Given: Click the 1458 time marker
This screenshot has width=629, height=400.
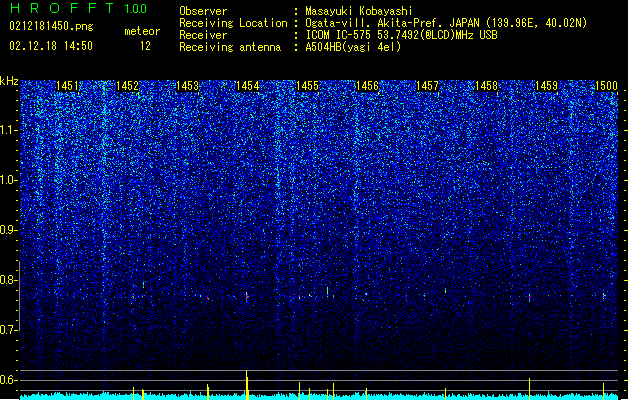Looking at the screenshot, I should point(486,86).
